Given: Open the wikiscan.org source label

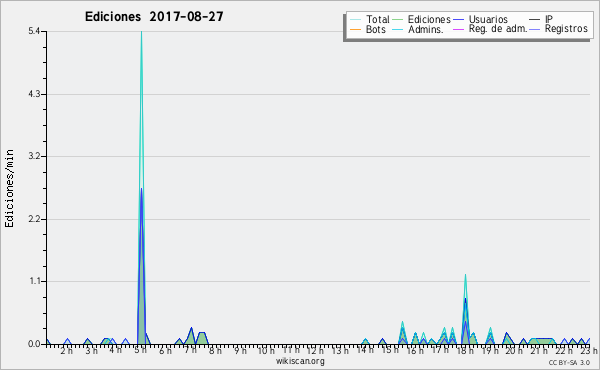Looking at the screenshot, I should (300, 361).
